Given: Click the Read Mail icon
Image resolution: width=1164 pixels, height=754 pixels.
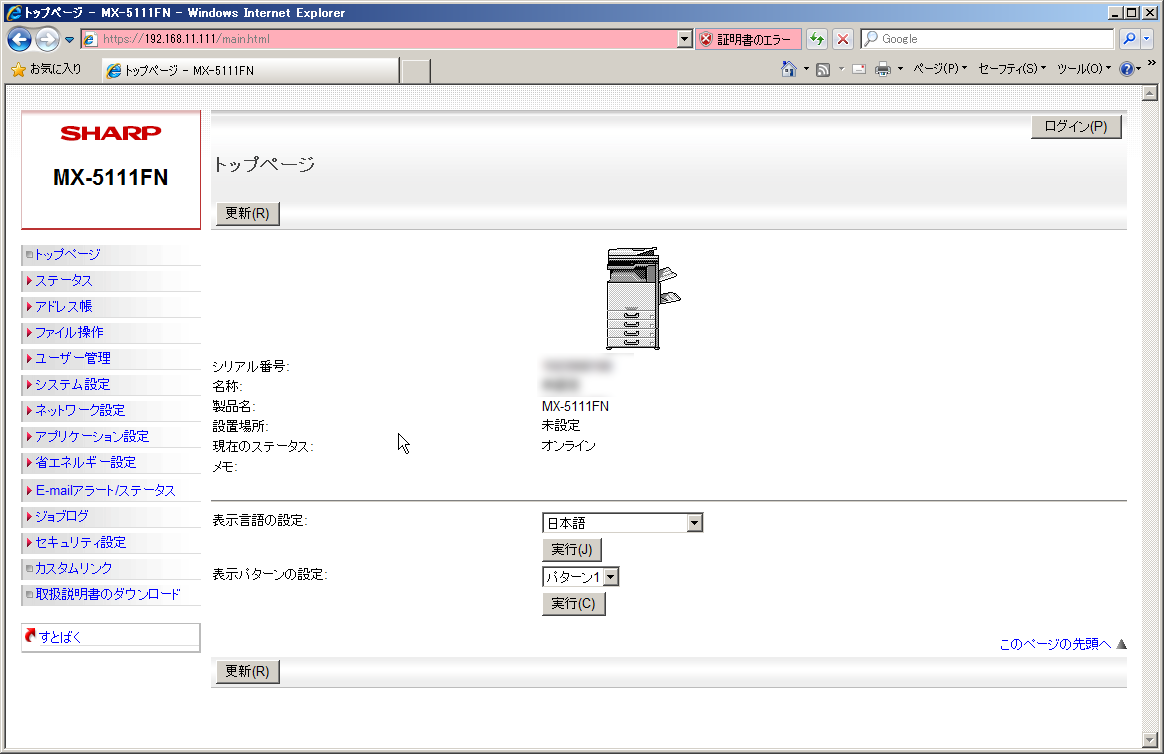Looking at the screenshot, I should (859, 69).
